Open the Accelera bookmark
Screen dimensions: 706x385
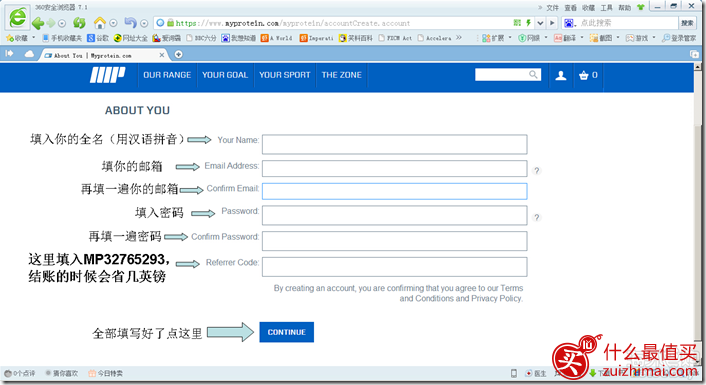point(434,38)
